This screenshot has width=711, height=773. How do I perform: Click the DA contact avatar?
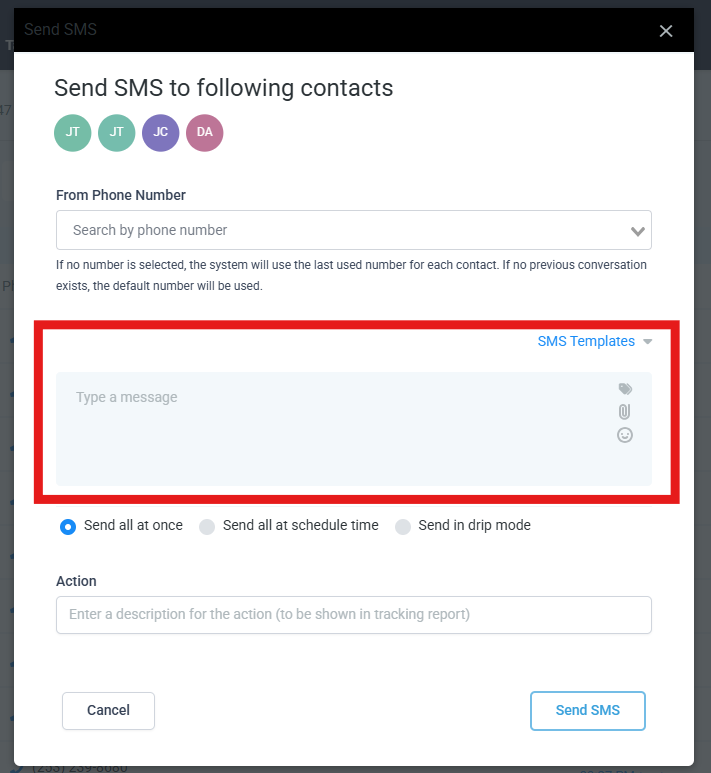(204, 133)
